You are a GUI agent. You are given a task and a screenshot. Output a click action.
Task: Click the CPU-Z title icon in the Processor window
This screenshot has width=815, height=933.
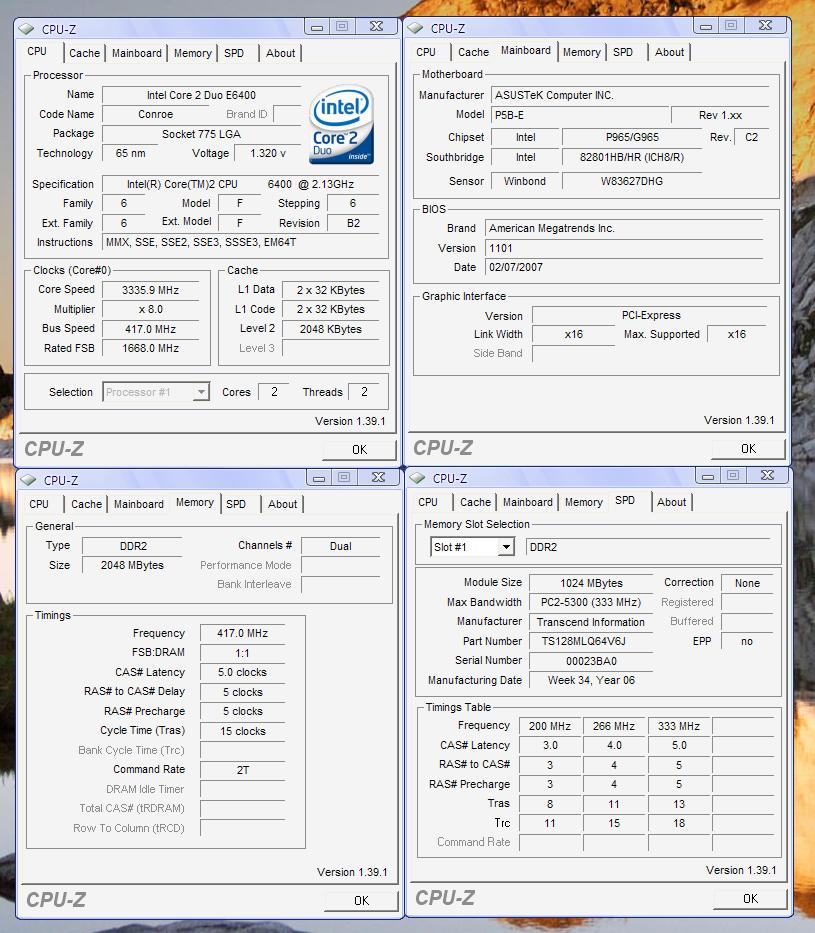tap(26, 29)
